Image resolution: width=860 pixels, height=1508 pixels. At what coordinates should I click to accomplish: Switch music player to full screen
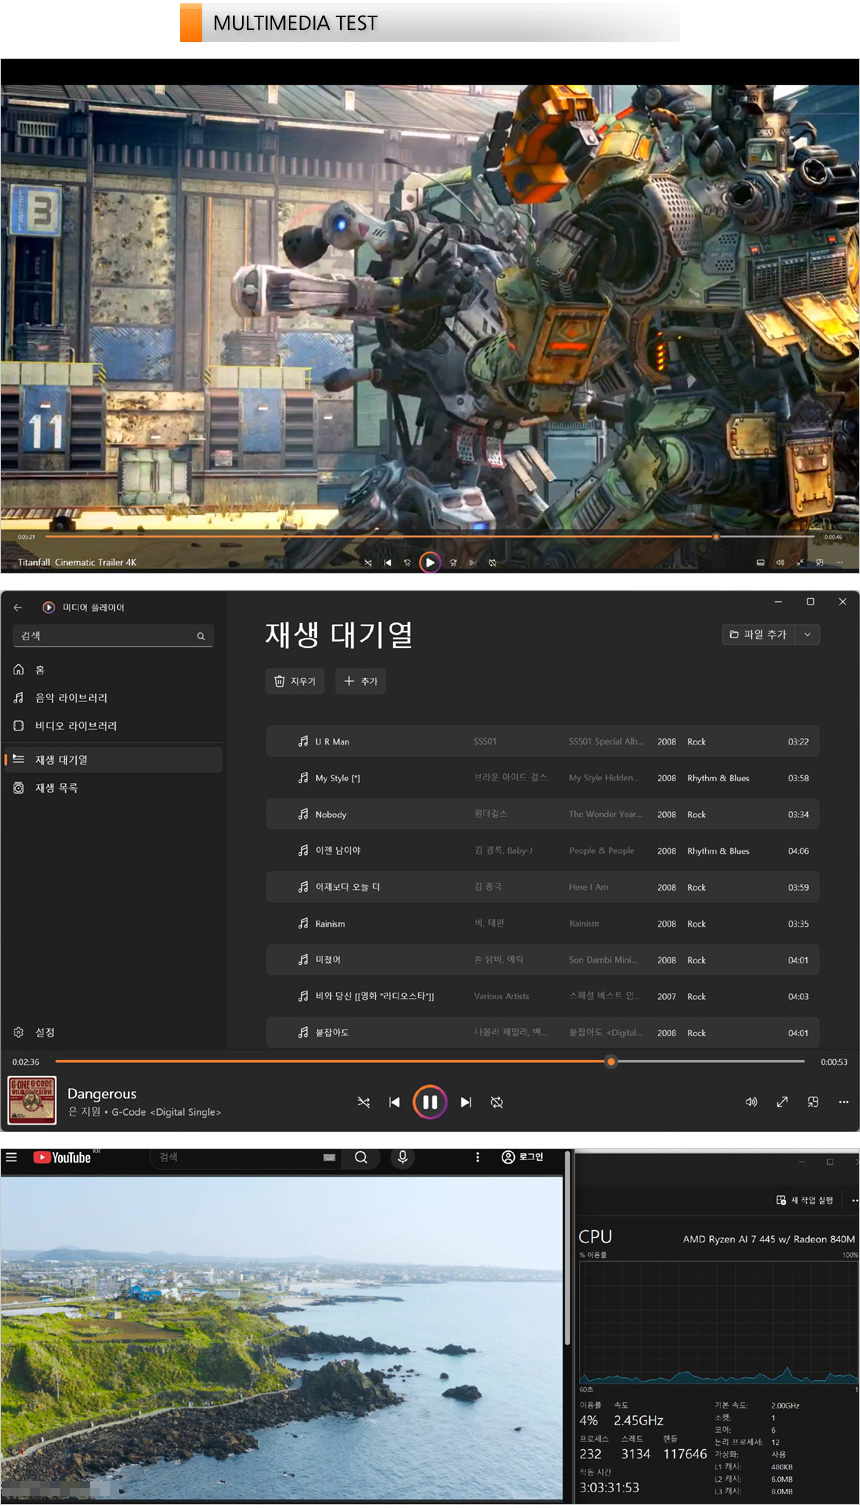tap(782, 1102)
